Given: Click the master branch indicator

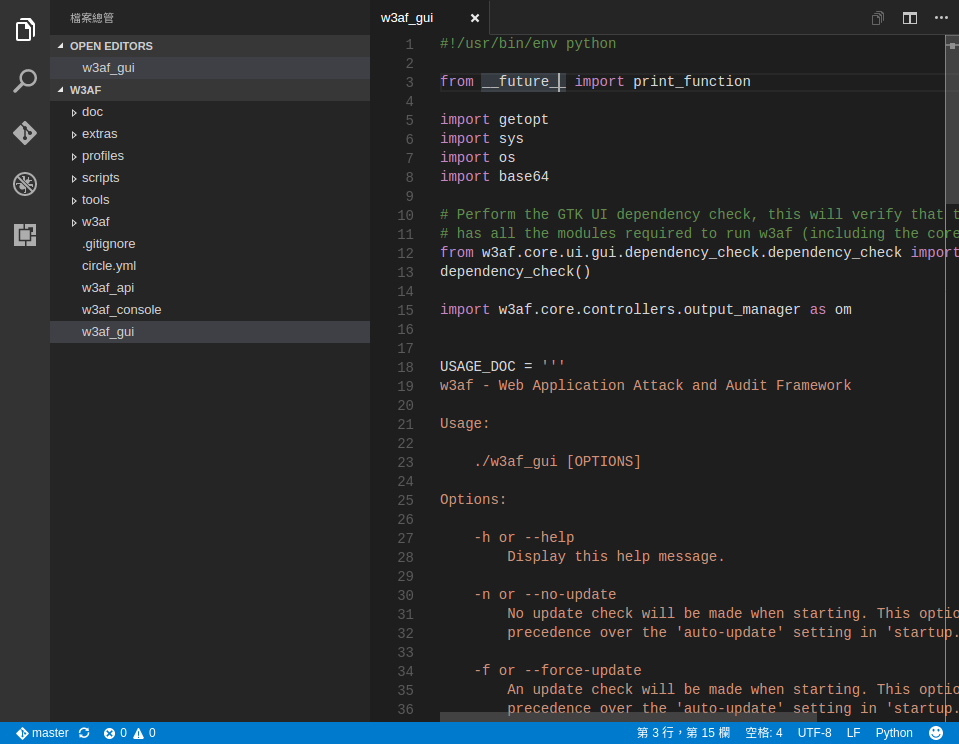Looking at the screenshot, I should tap(43, 733).
